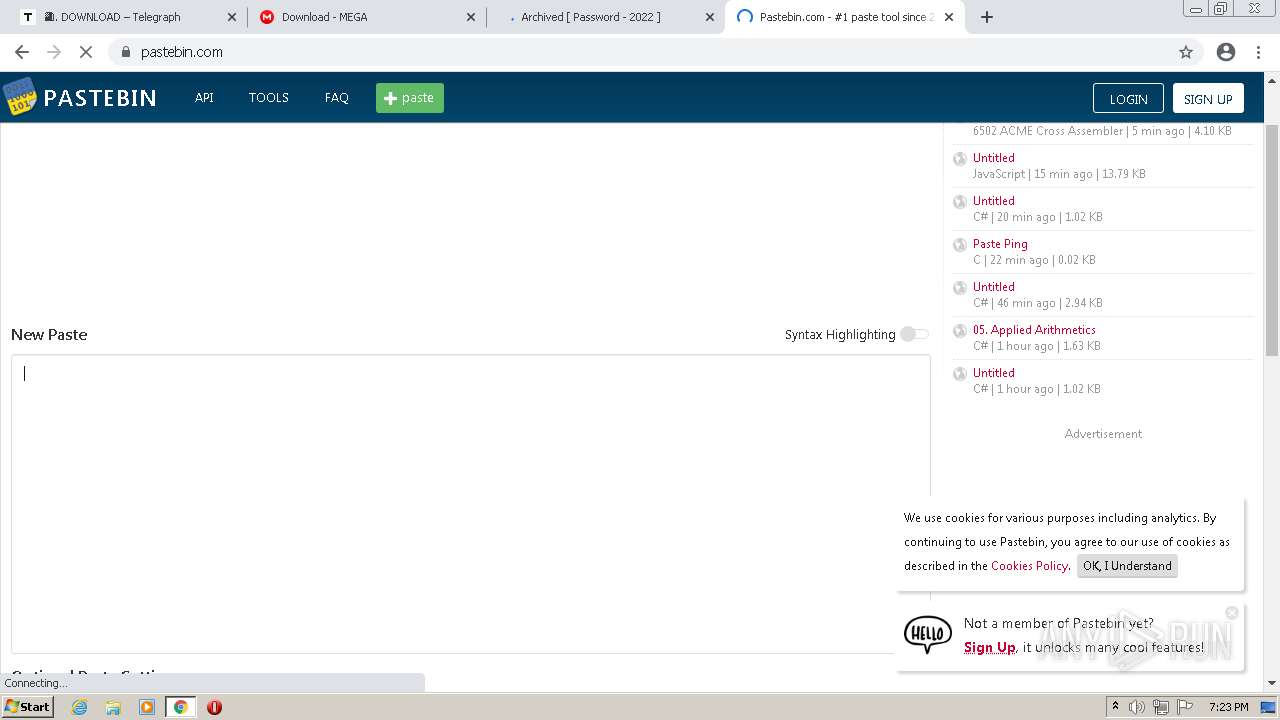Click the Chrome taskbar icon
The width and height of the screenshot is (1280, 720).
point(181,707)
